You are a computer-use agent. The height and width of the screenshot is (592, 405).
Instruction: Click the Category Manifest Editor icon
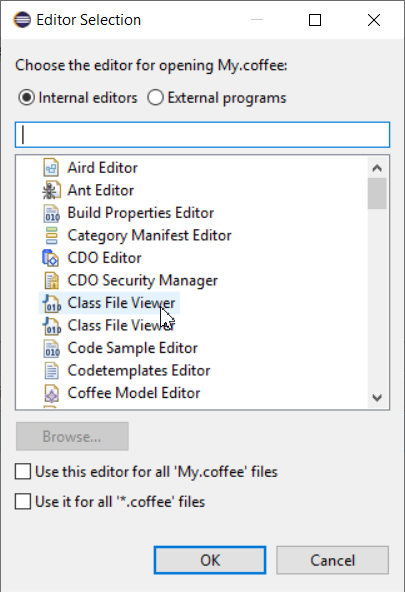pyautogui.click(x=51, y=236)
